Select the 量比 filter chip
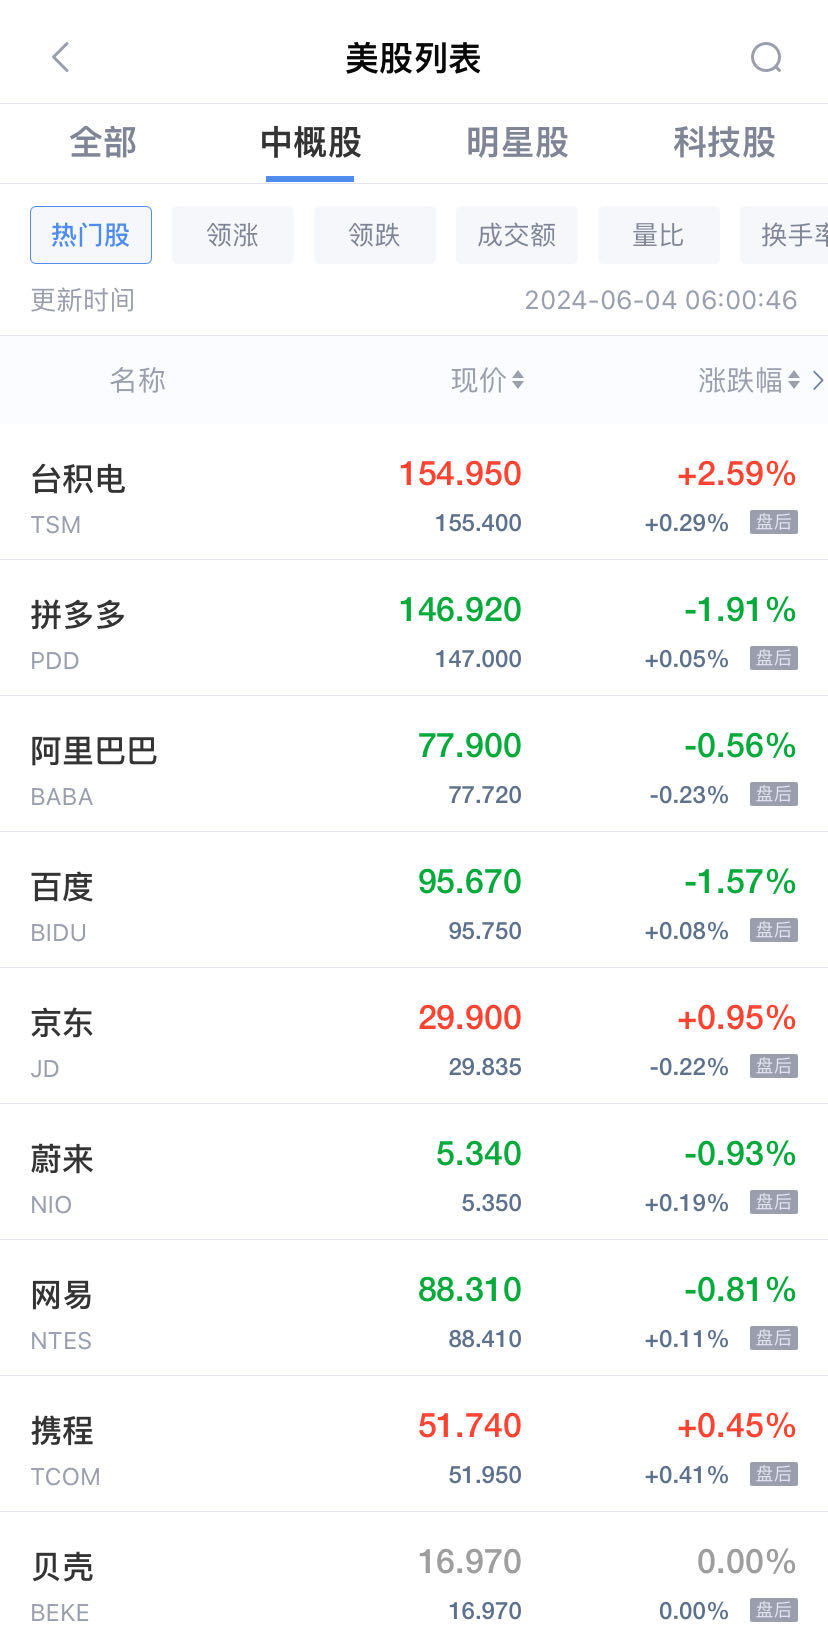The width and height of the screenshot is (828, 1642). (x=658, y=235)
